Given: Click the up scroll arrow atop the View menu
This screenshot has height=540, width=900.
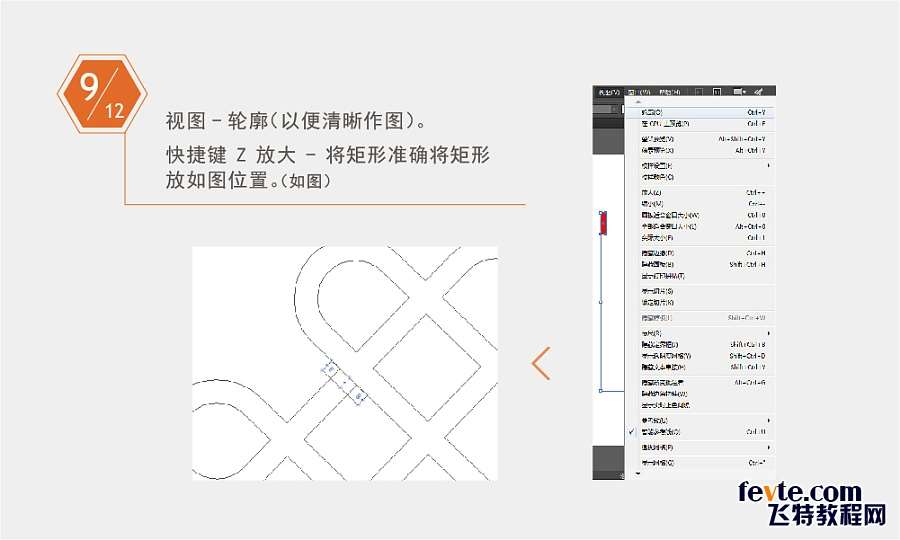Looking at the screenshot, I should 637,102.
